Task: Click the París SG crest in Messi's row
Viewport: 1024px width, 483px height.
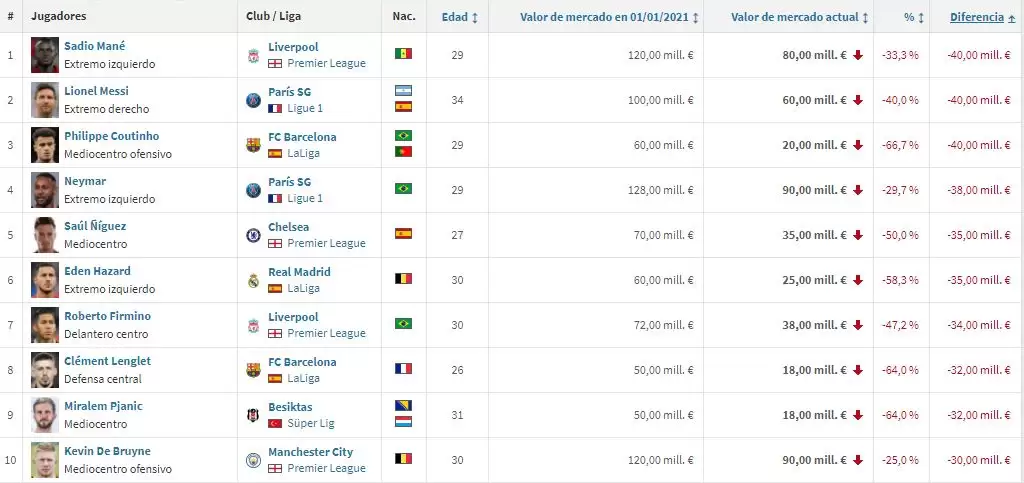Action: pyautogui.click(x=253, y=100)
